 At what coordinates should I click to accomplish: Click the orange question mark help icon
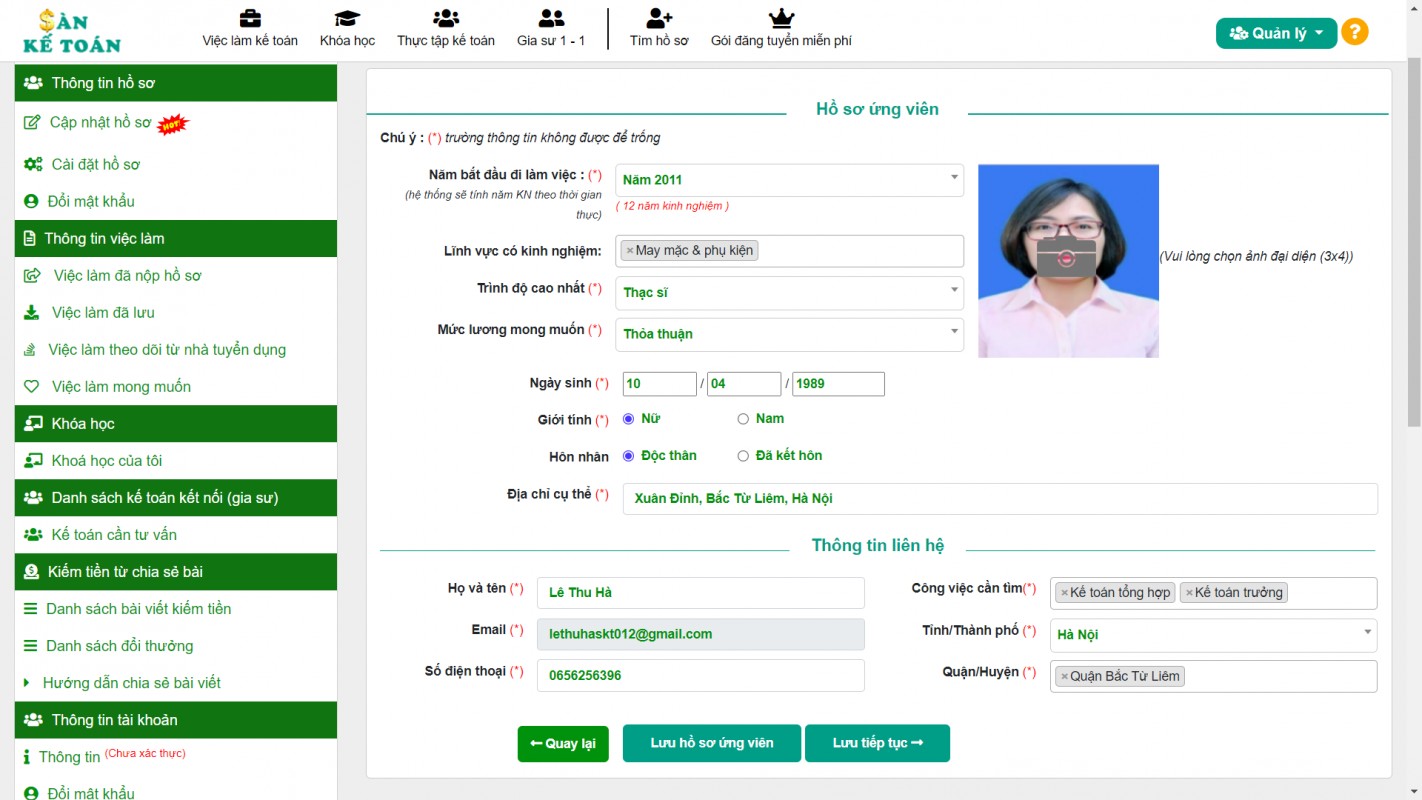click(x=1354, y=32)
